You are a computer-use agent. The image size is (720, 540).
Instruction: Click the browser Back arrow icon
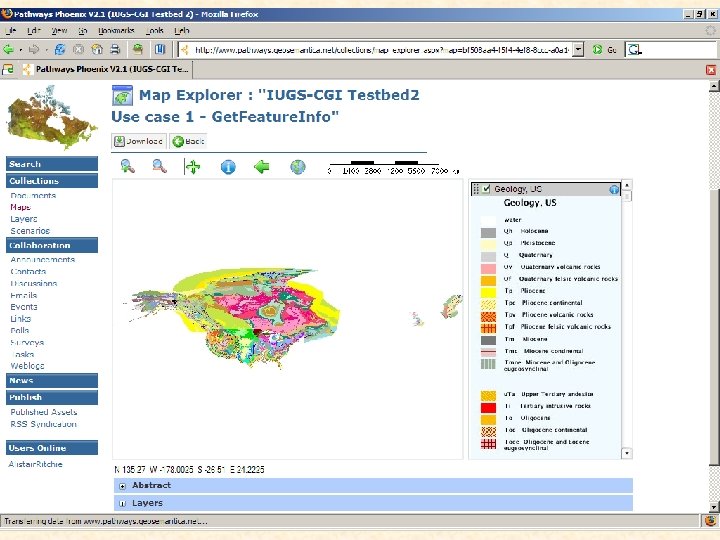[8, 49]
